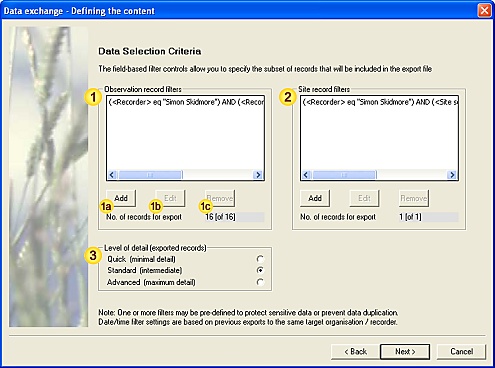This screenshot has width=495, height=368.
Task: Select the site filter row with Simon Skidmore
Action: pos(380,102)
